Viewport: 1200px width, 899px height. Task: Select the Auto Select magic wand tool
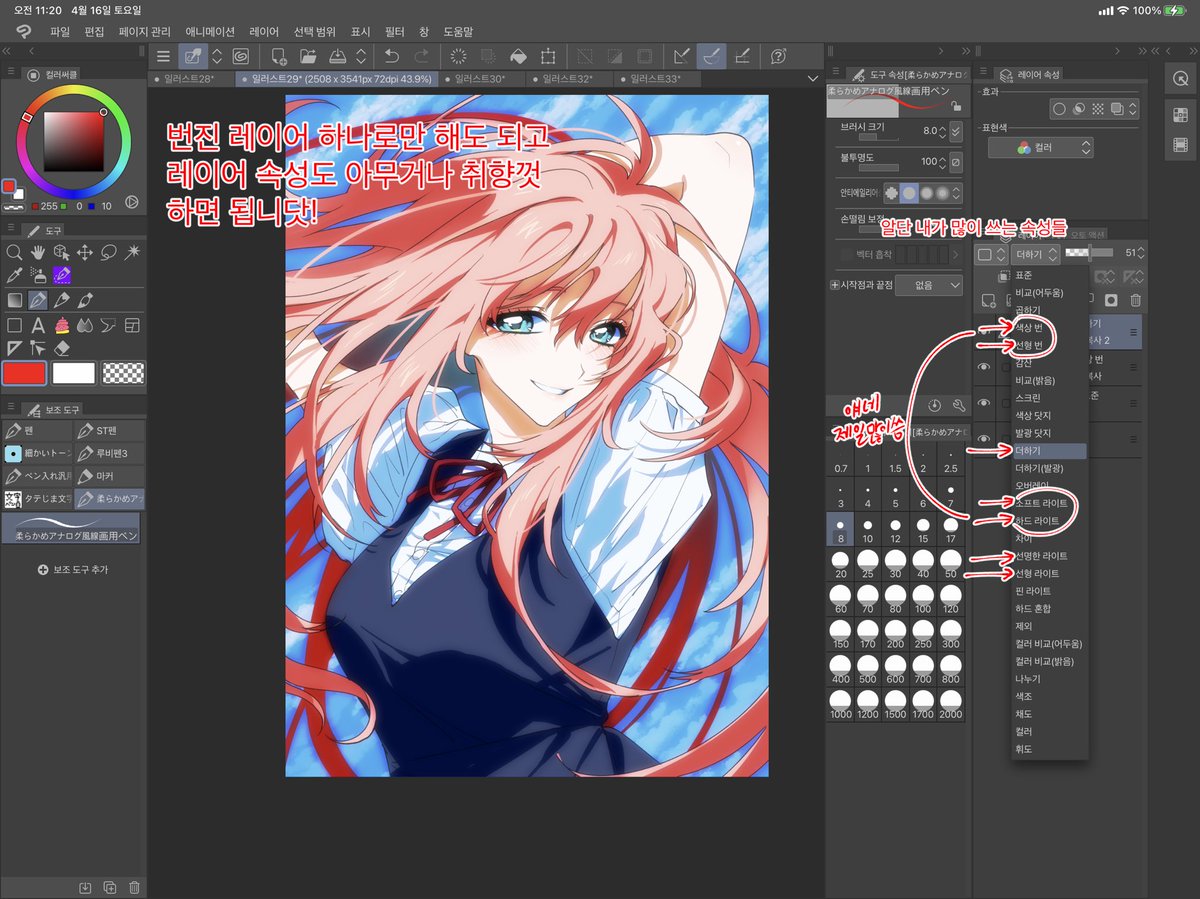point(133,252)
